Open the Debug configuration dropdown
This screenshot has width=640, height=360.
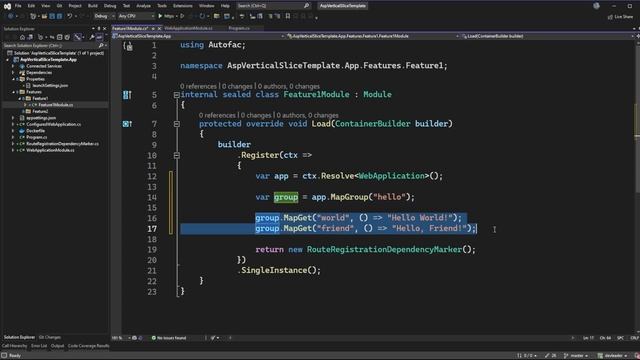[x=104, y=16]
